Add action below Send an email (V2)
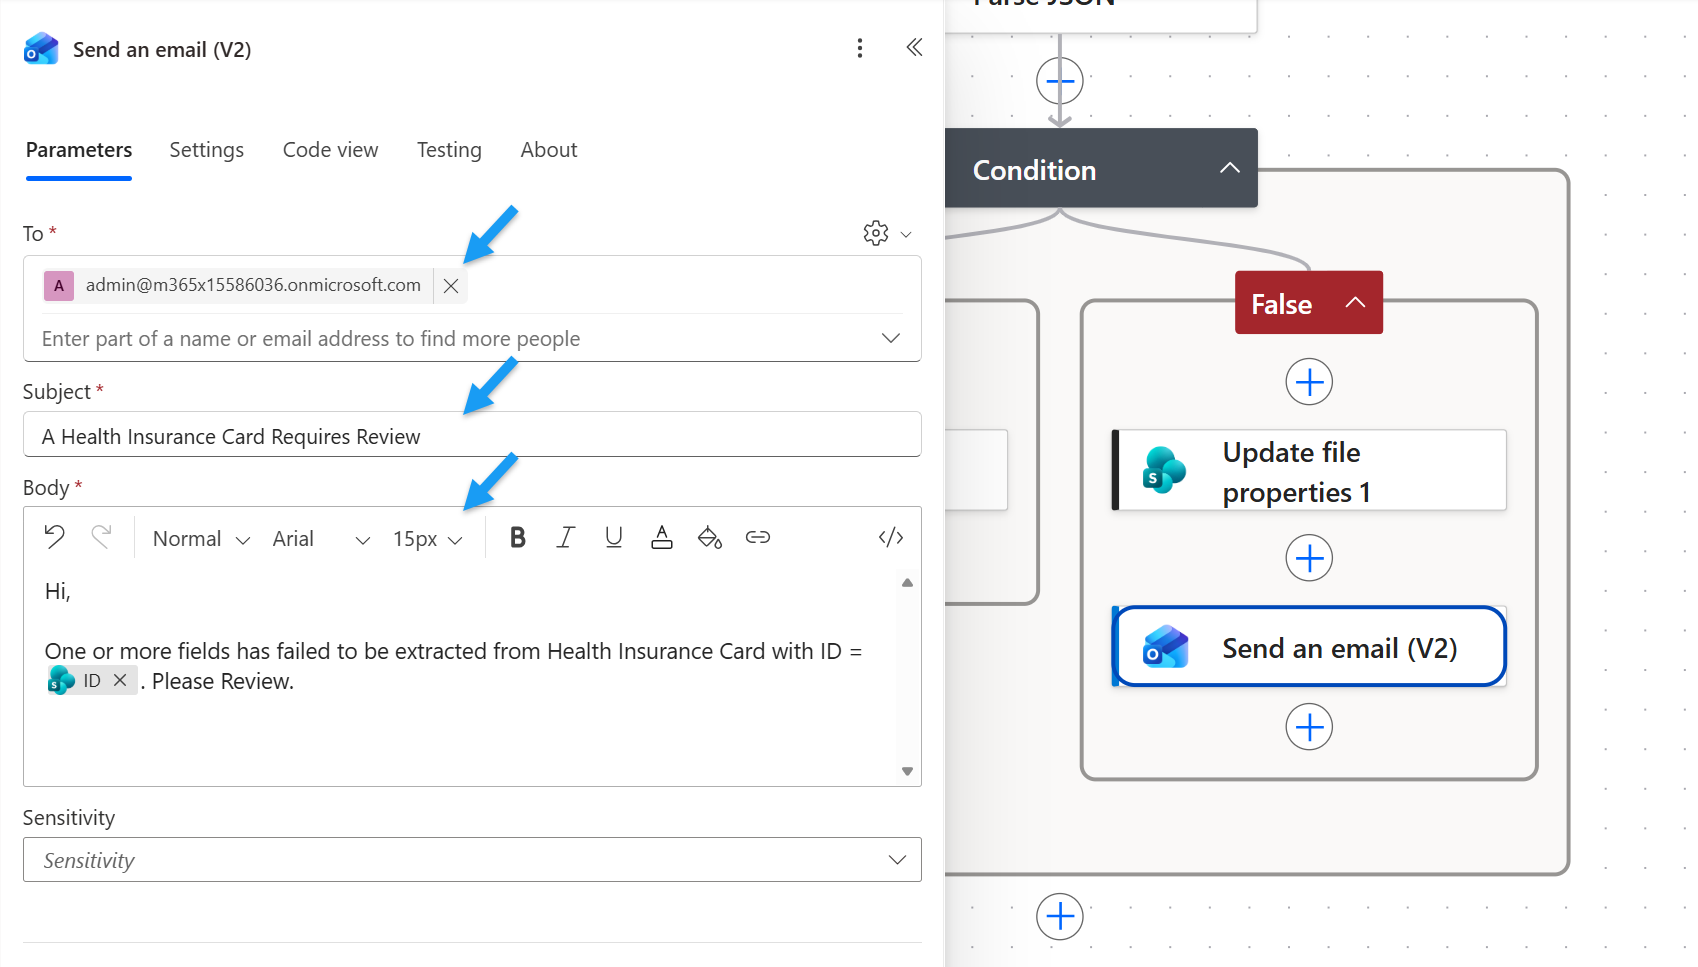The height and width of the screenshot is (967, 1698). pos(1309,727)
